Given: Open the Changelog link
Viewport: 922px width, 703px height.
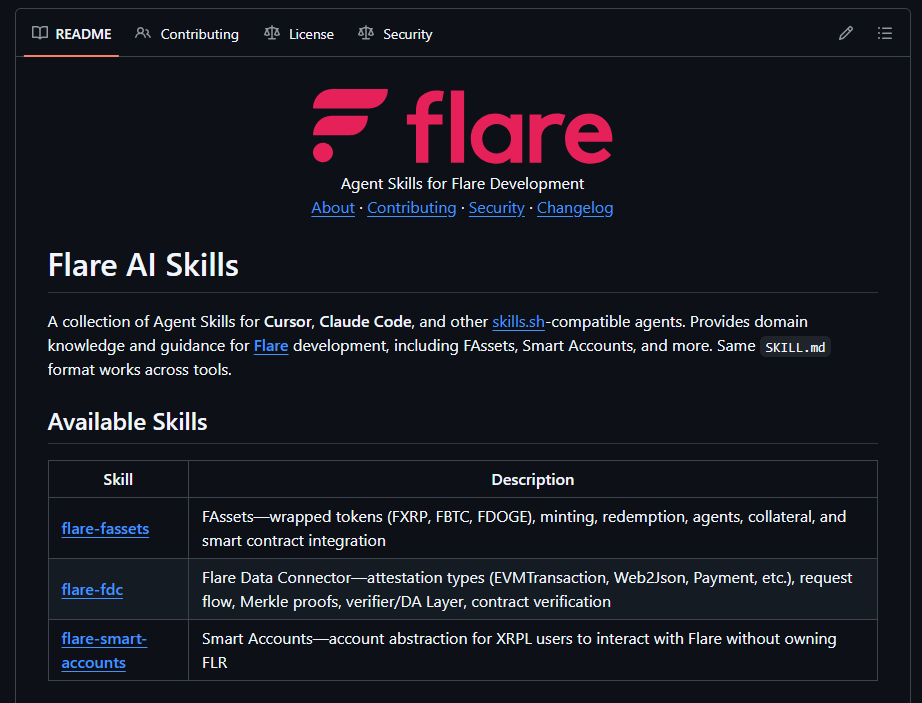Looking at the screenshot, I should pyautogui.click(x=575, y=207).
